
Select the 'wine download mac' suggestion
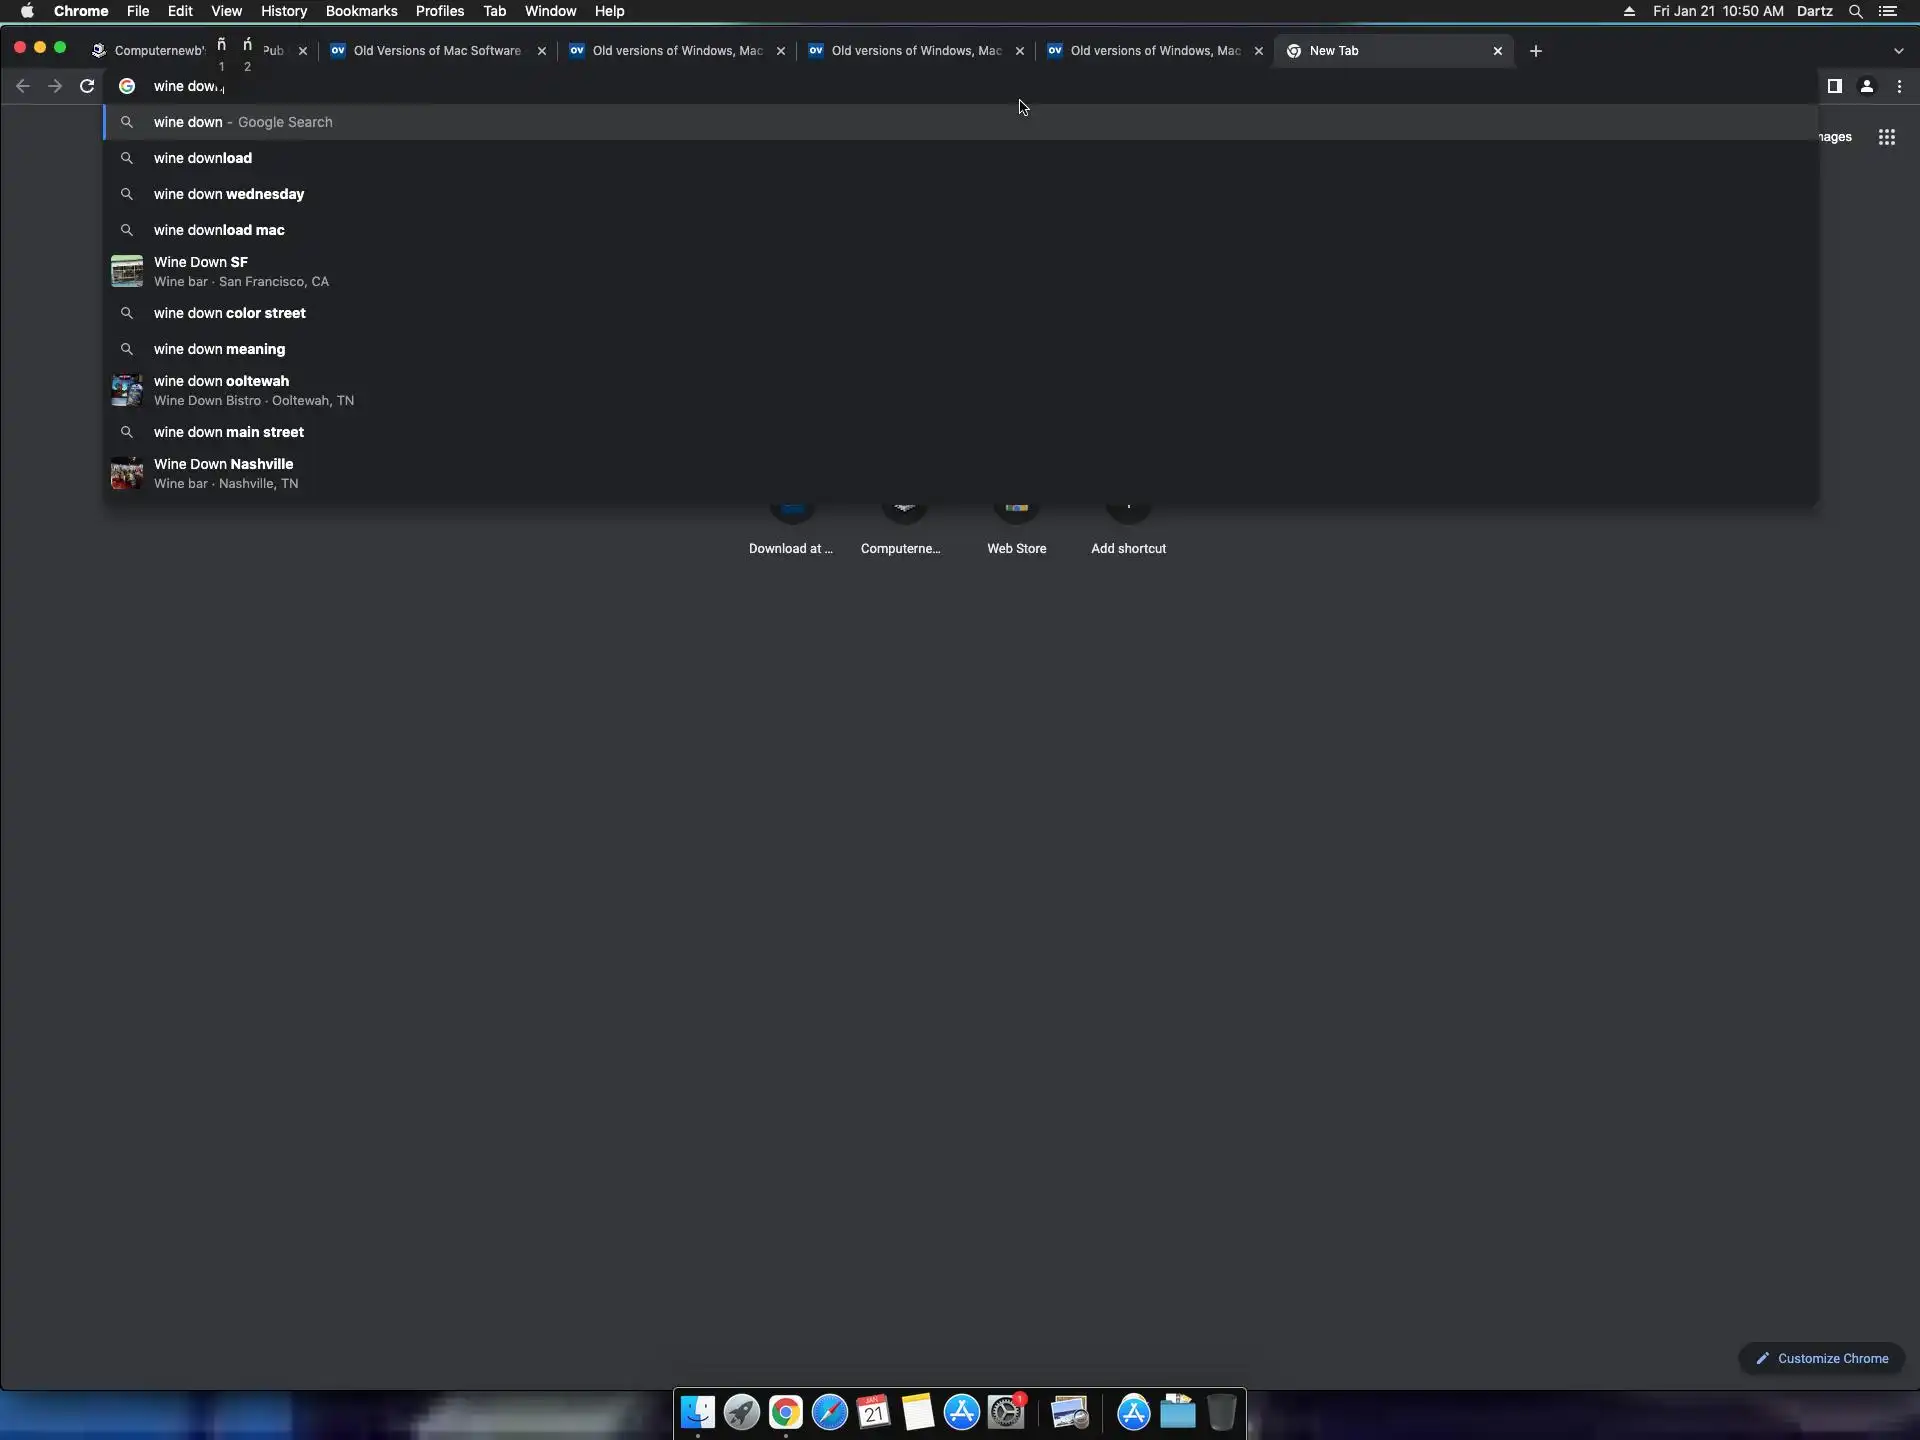pyautogui.click(x=219, y=230)
